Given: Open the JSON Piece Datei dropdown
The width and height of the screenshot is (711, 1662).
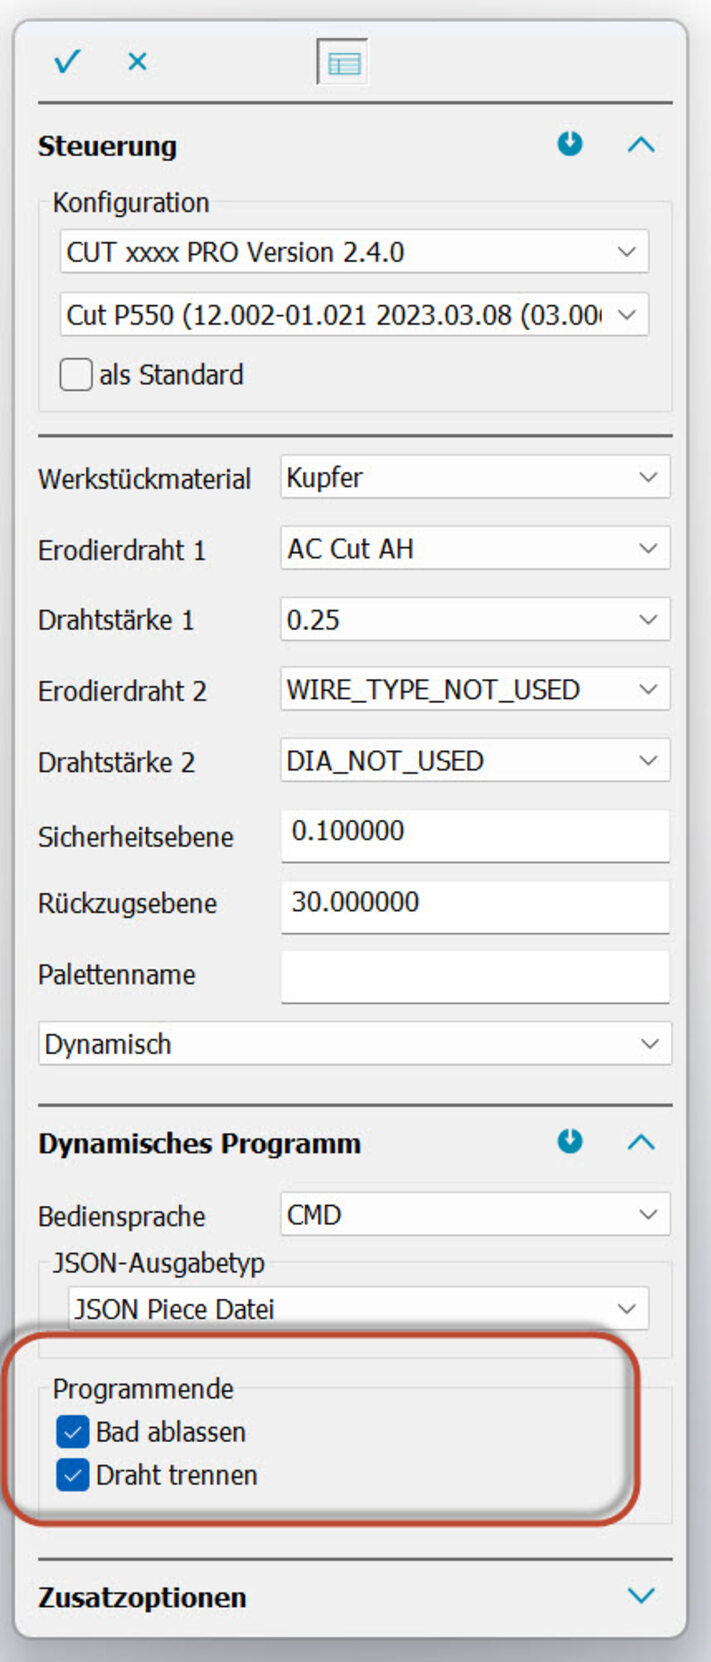Looking at the screenshot, I should (358, 1309).
